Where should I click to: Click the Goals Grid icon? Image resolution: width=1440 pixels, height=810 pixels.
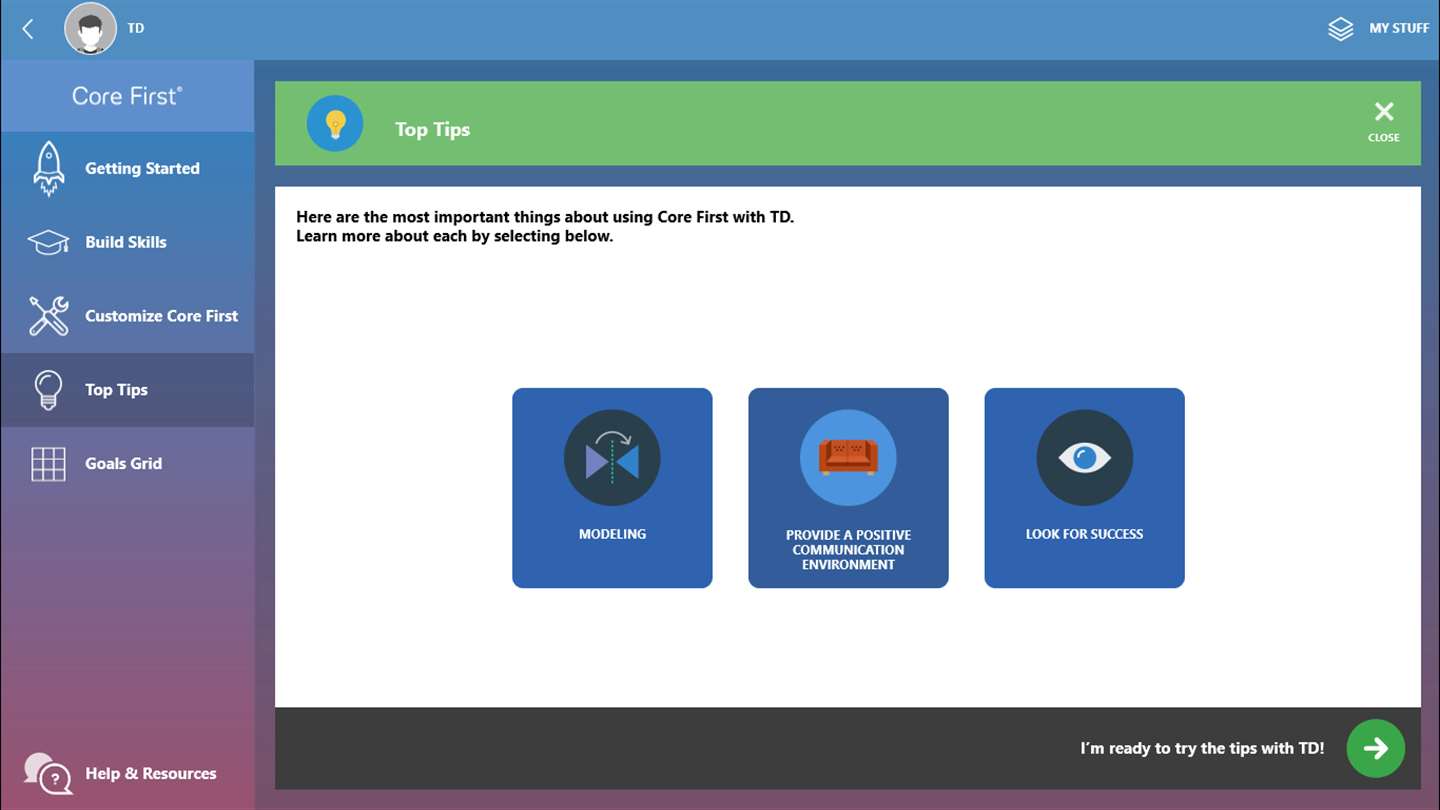pos(48,464)
